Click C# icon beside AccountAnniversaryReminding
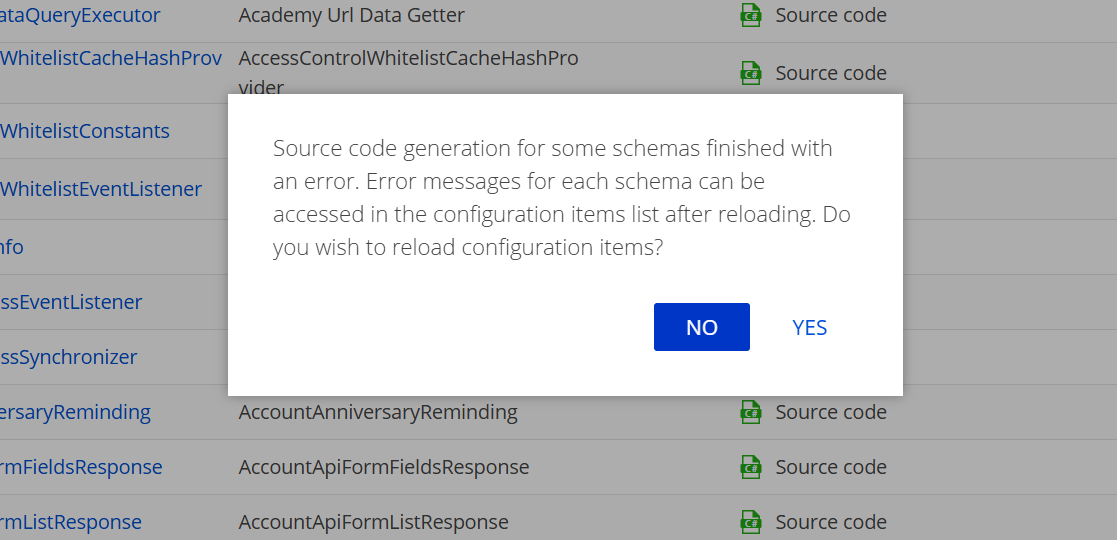Screen dimensions: 1117x540 pos(751,412)
